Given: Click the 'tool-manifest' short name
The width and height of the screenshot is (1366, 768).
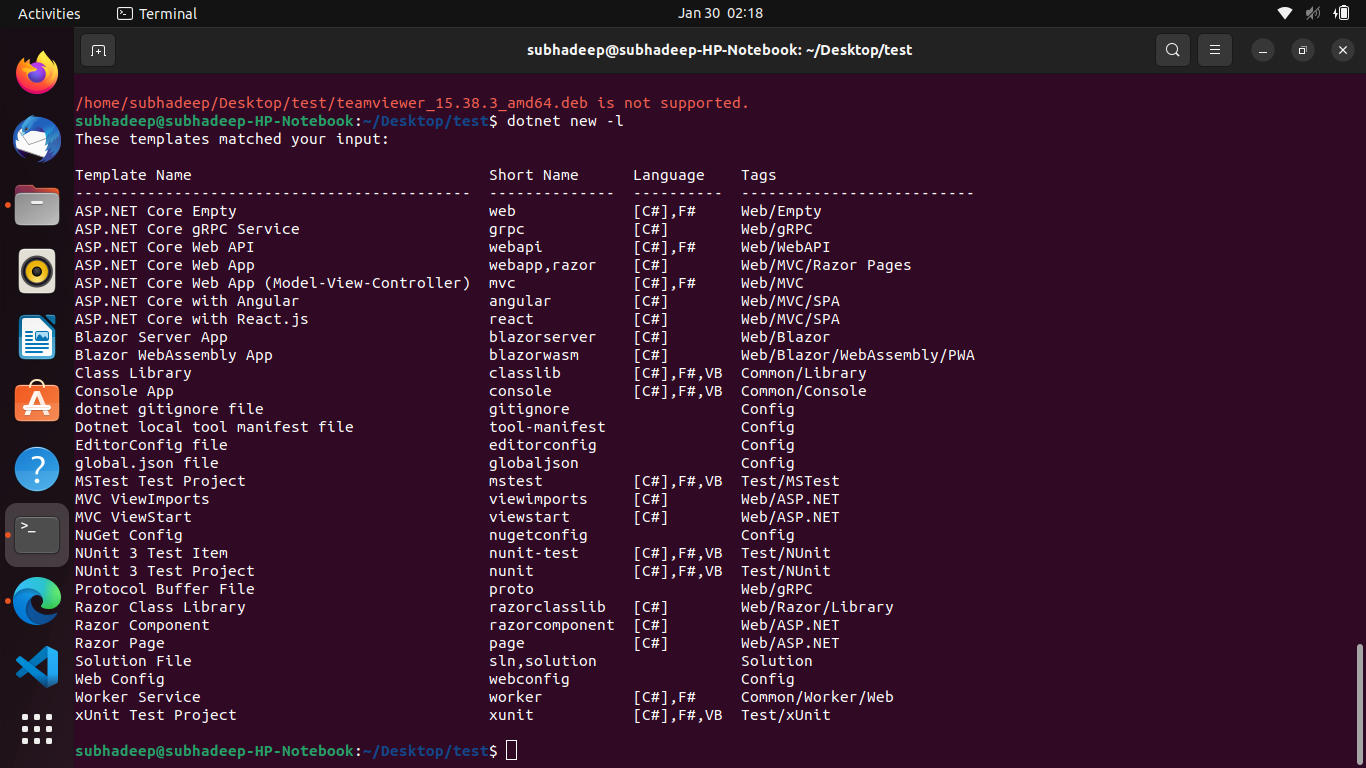Looking at the screenshot, I should [547, 427].
